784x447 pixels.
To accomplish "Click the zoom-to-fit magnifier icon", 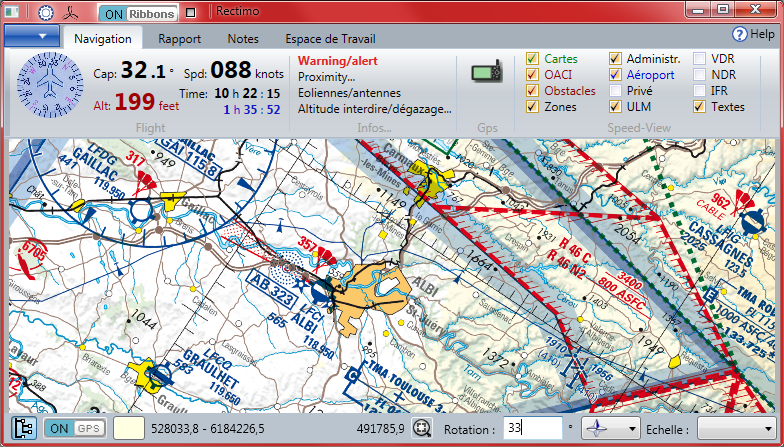I will click(x=422, y=428).
